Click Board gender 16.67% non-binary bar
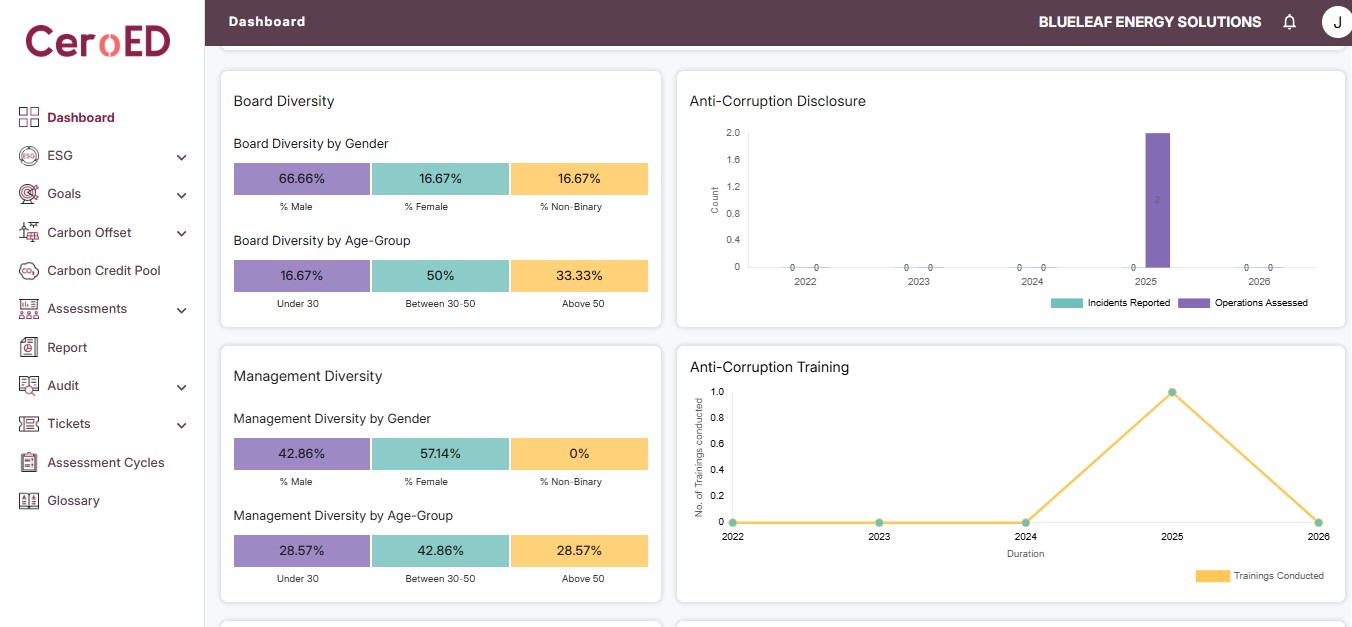The height and width of the screenshot is (627, 1352). 579,179
